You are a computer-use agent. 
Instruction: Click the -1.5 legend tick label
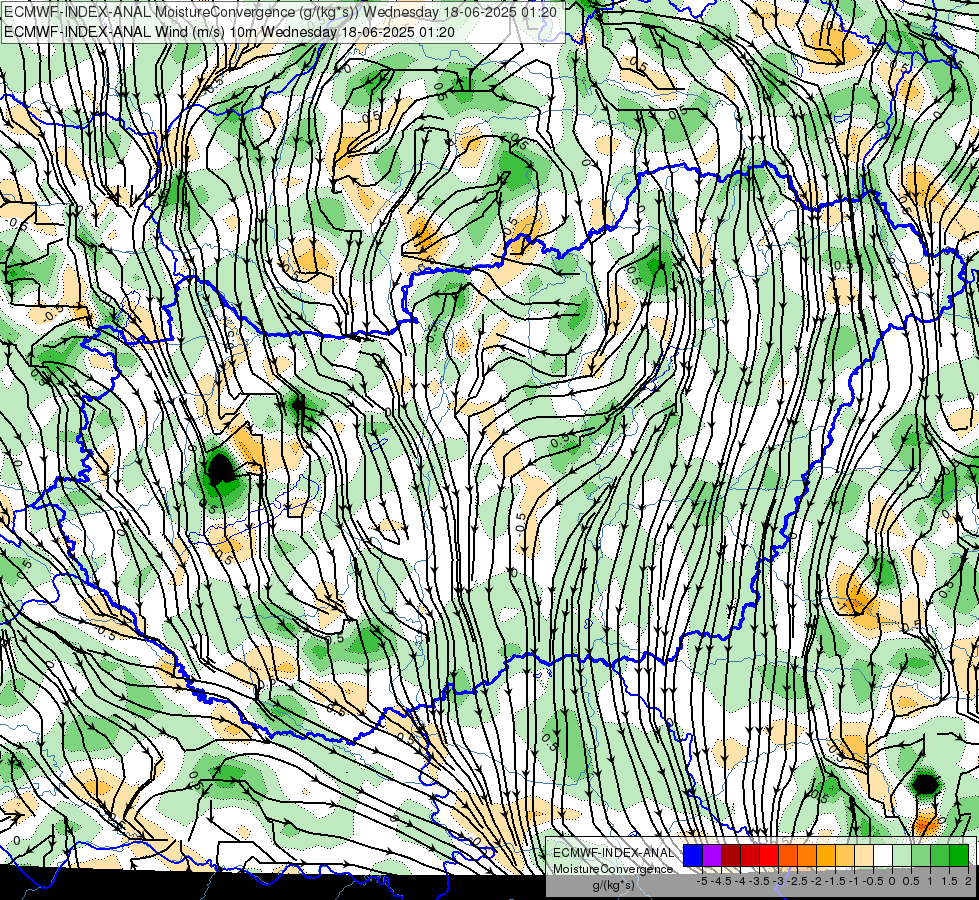[x=835, y=881]
